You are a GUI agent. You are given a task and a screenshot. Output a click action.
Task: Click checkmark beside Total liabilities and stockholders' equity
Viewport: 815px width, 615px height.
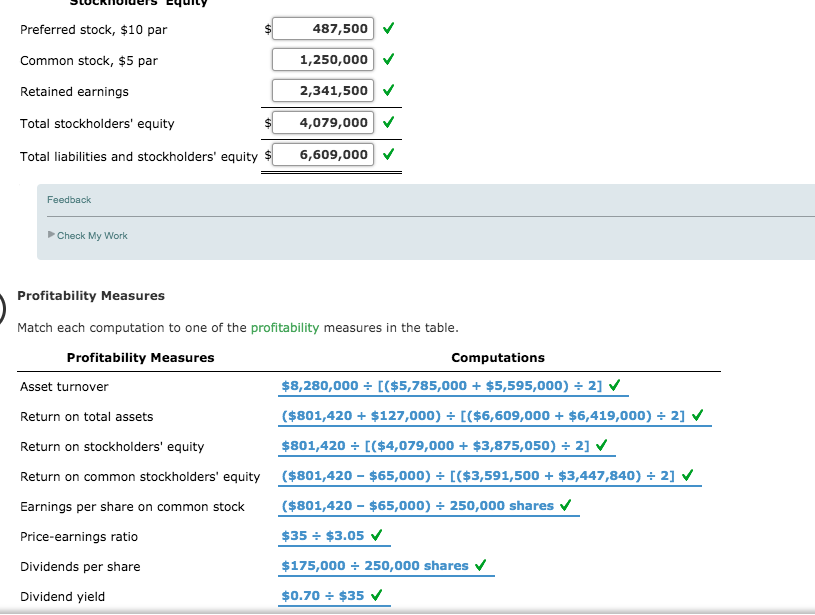coord(388,154)
